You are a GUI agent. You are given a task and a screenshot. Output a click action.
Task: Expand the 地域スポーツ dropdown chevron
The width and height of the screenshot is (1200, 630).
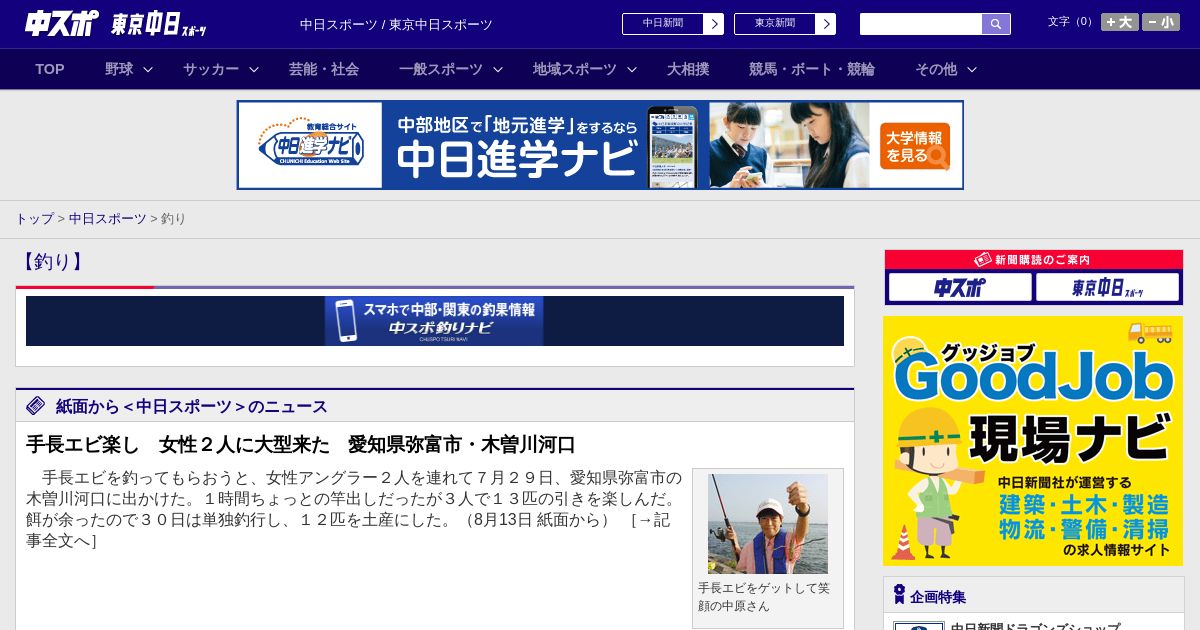[x=632, y=69]
